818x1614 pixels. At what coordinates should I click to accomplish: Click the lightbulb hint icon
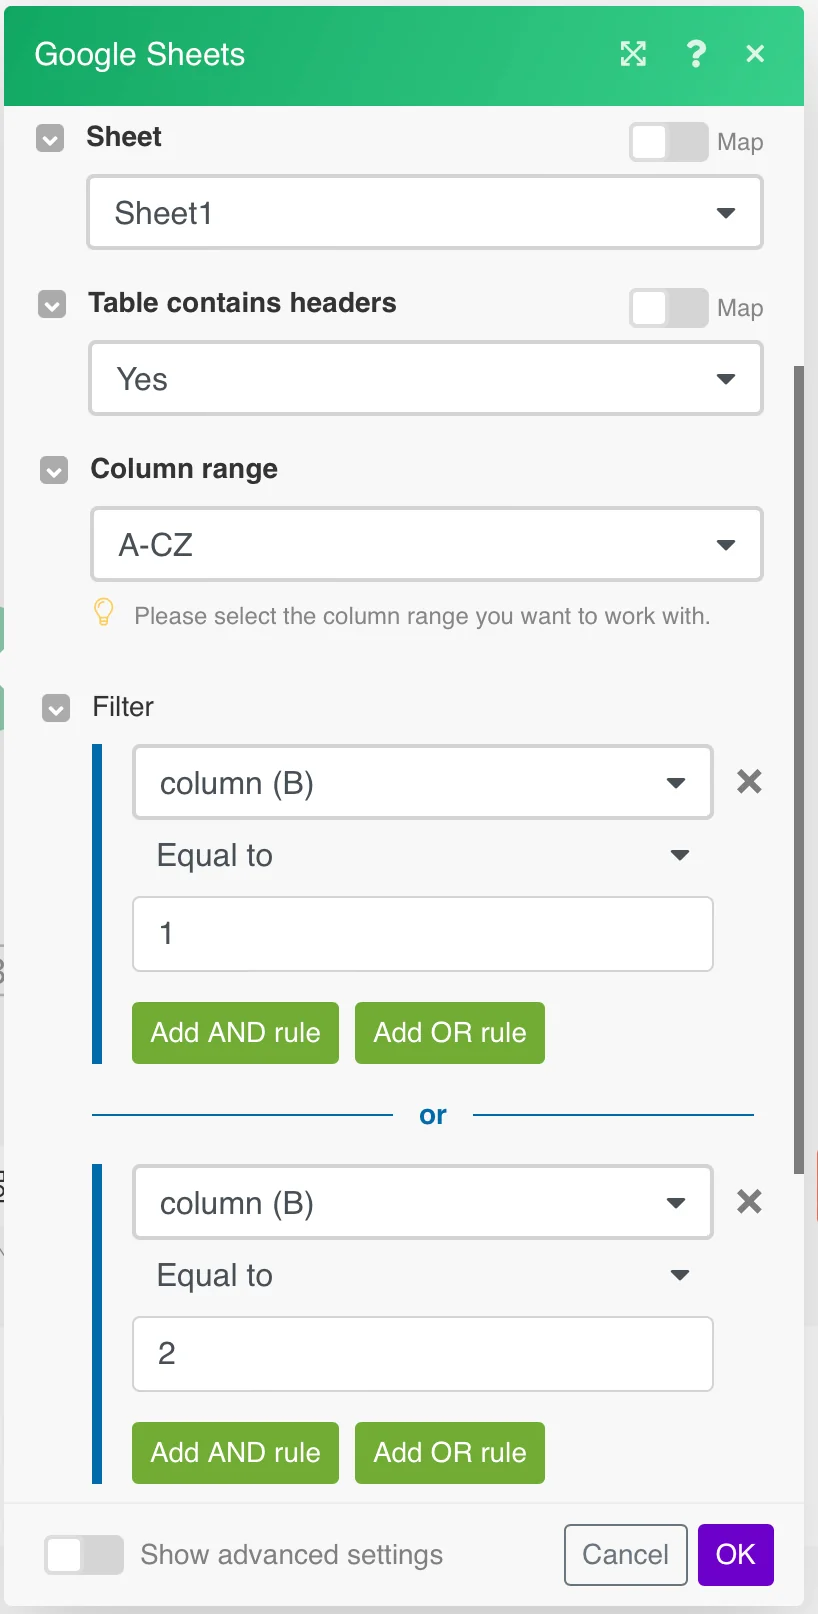pyautogui.click(x=103, y=612)
